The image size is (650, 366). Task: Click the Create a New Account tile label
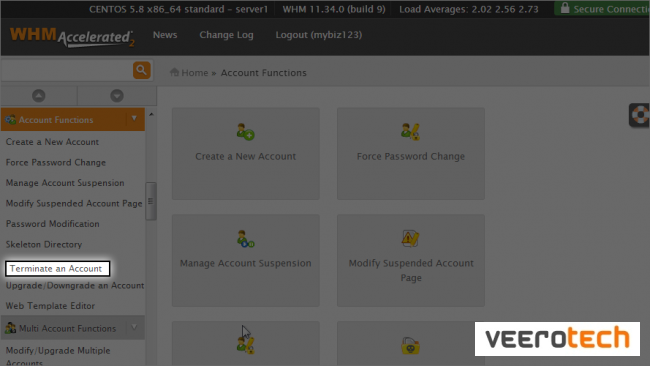tap(245, 156)
